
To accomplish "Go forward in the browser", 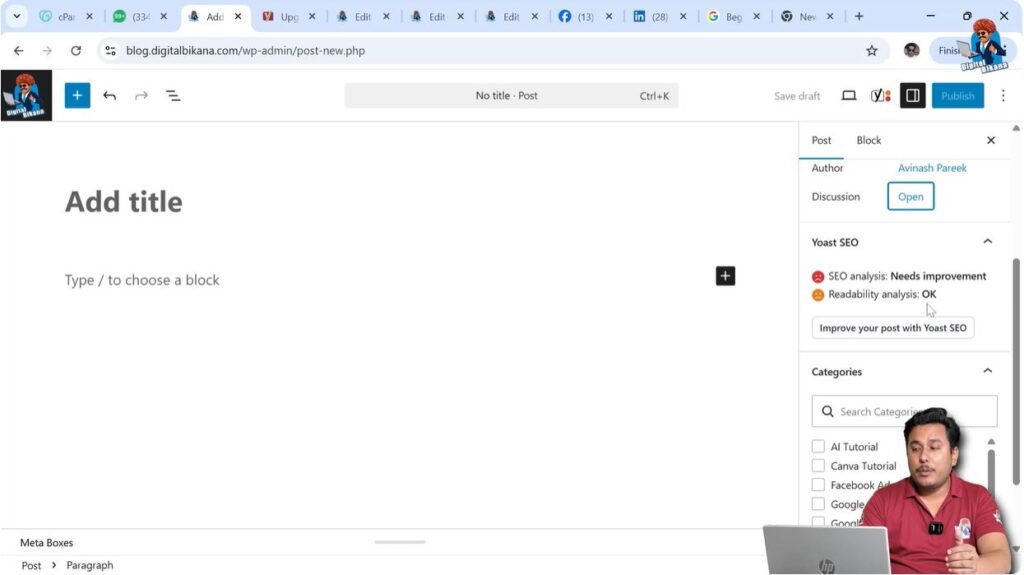I will pyautogui.click(x=47, y=50).
